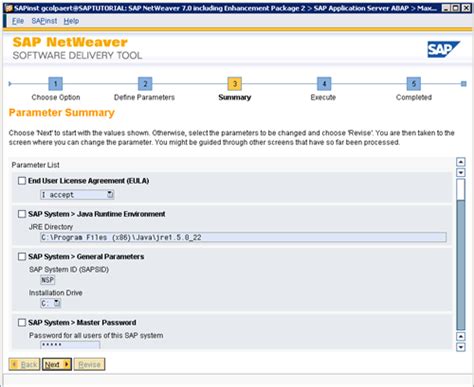This screenshot has width=474, height=387.
Task: Click bottom scroll-down arrow of parameter list
Action: 461,347
